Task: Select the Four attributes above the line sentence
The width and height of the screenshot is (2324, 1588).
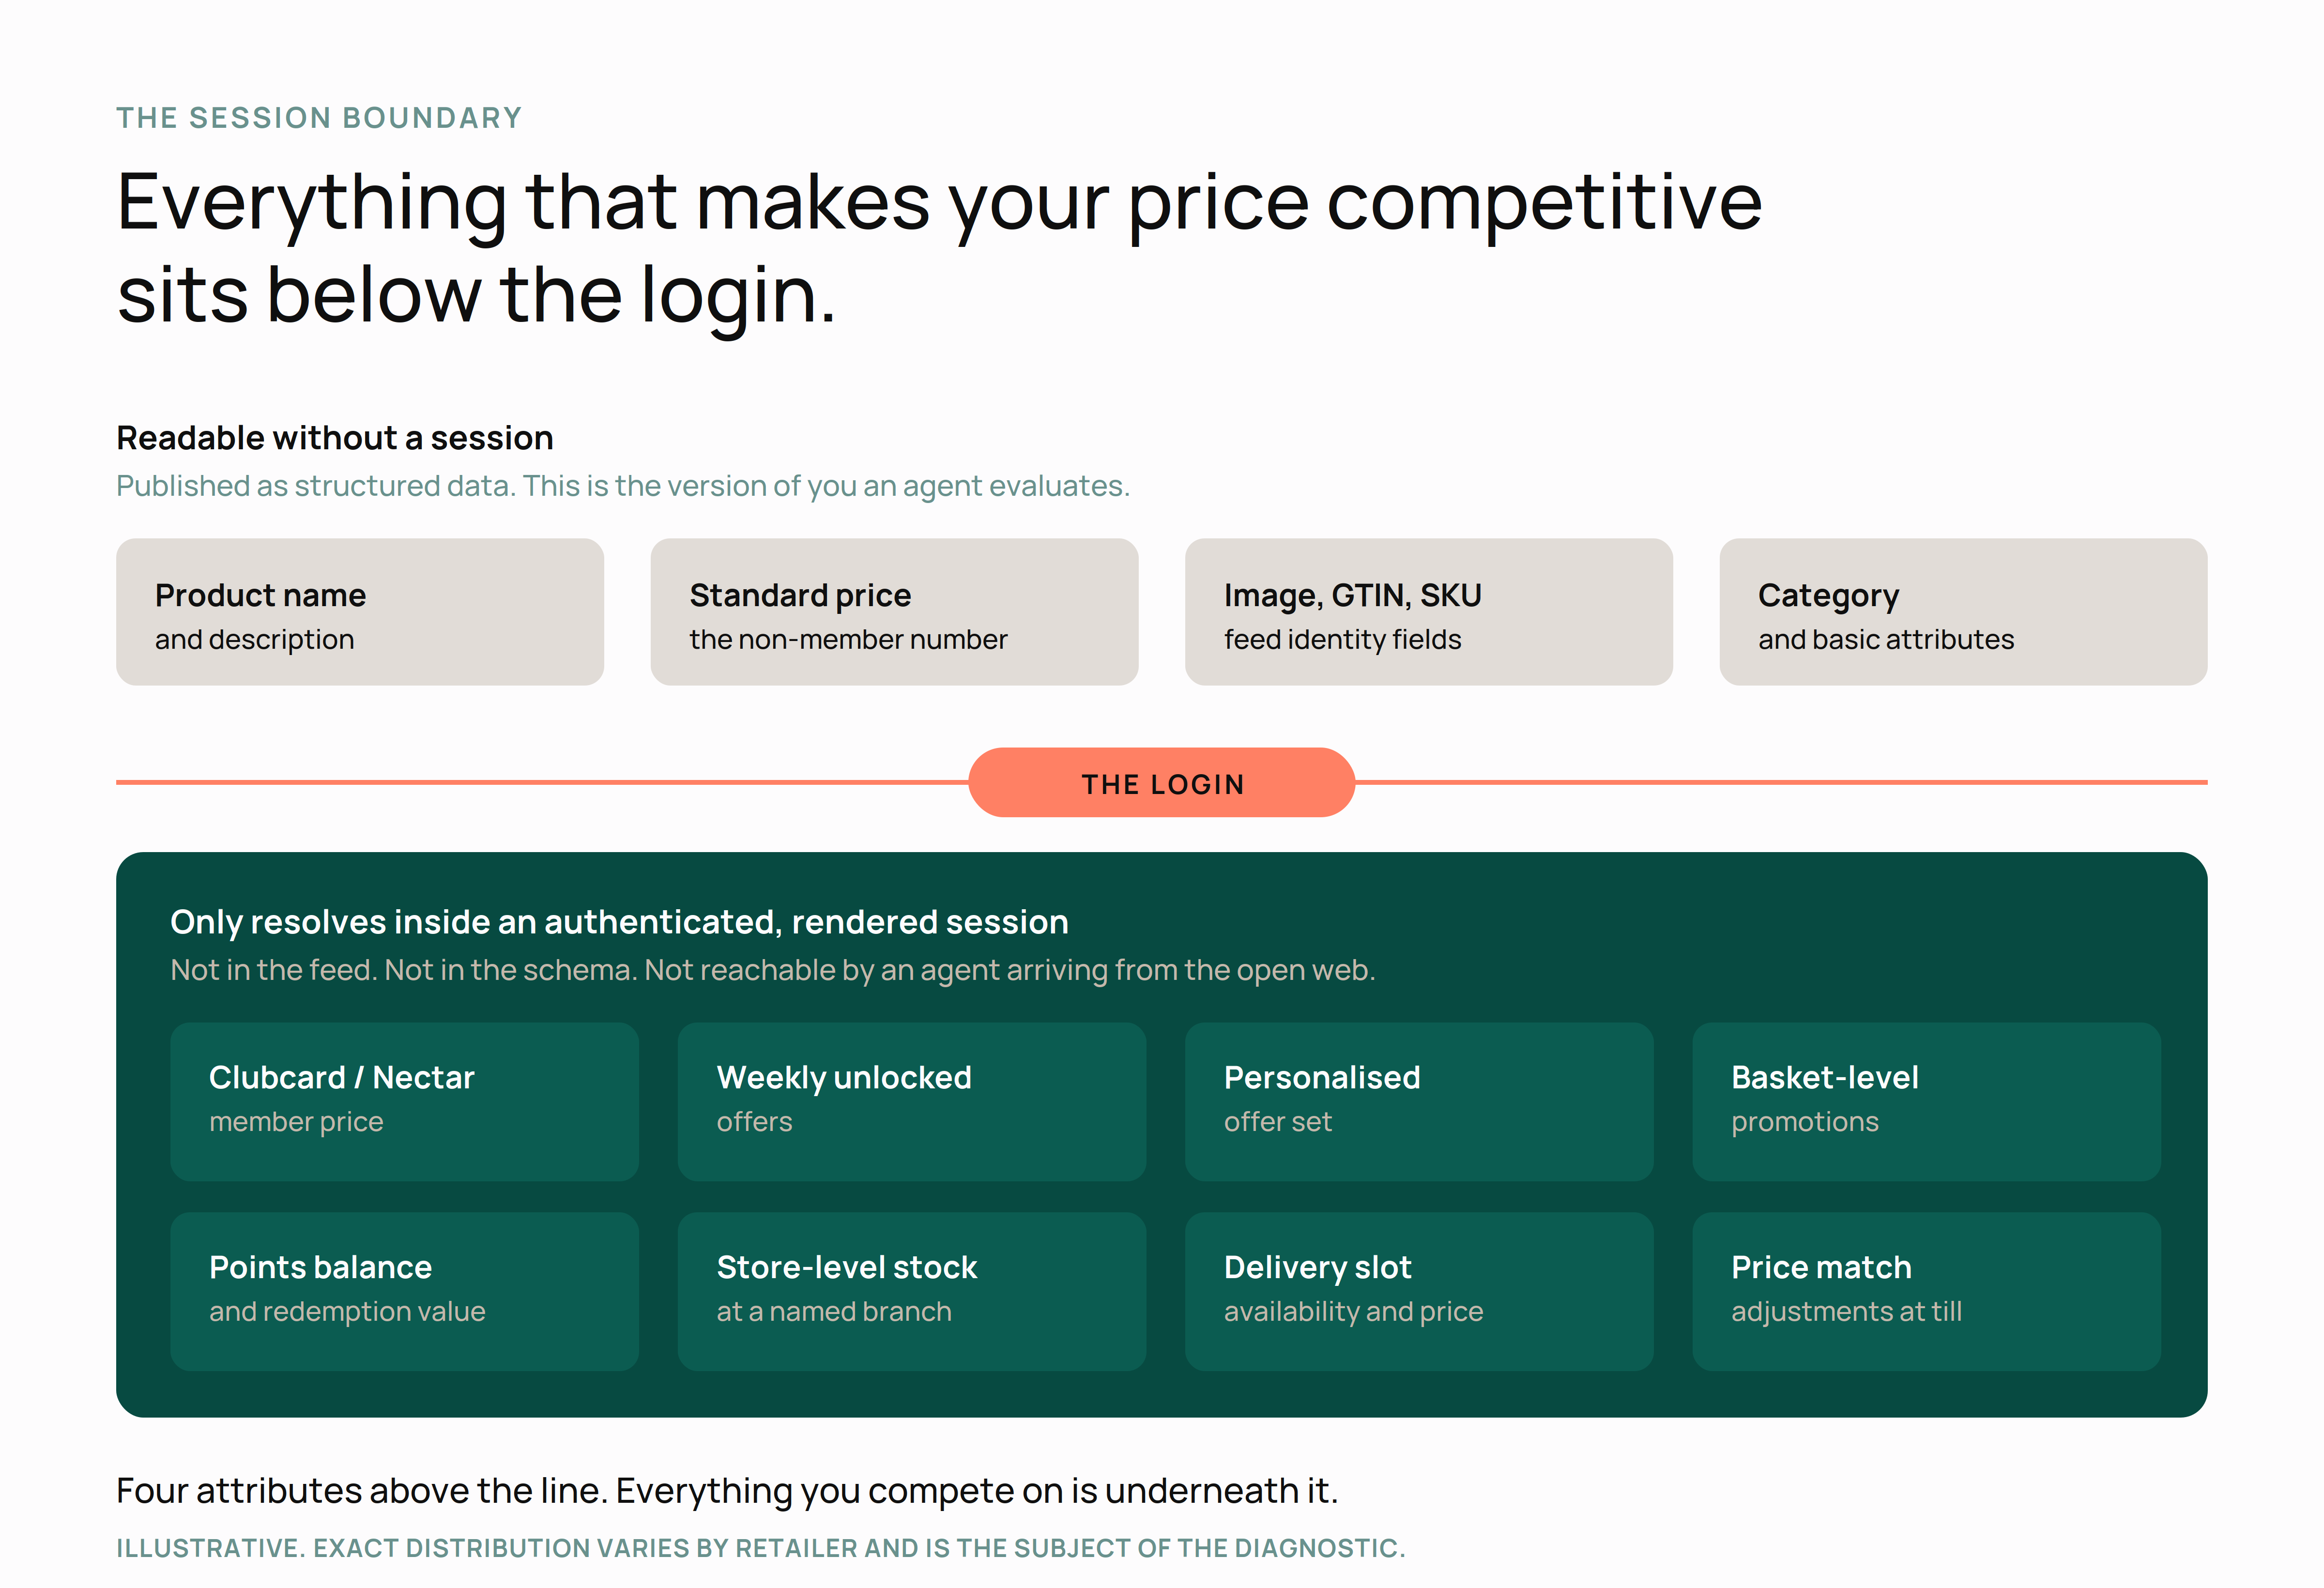Action: 727,1491
